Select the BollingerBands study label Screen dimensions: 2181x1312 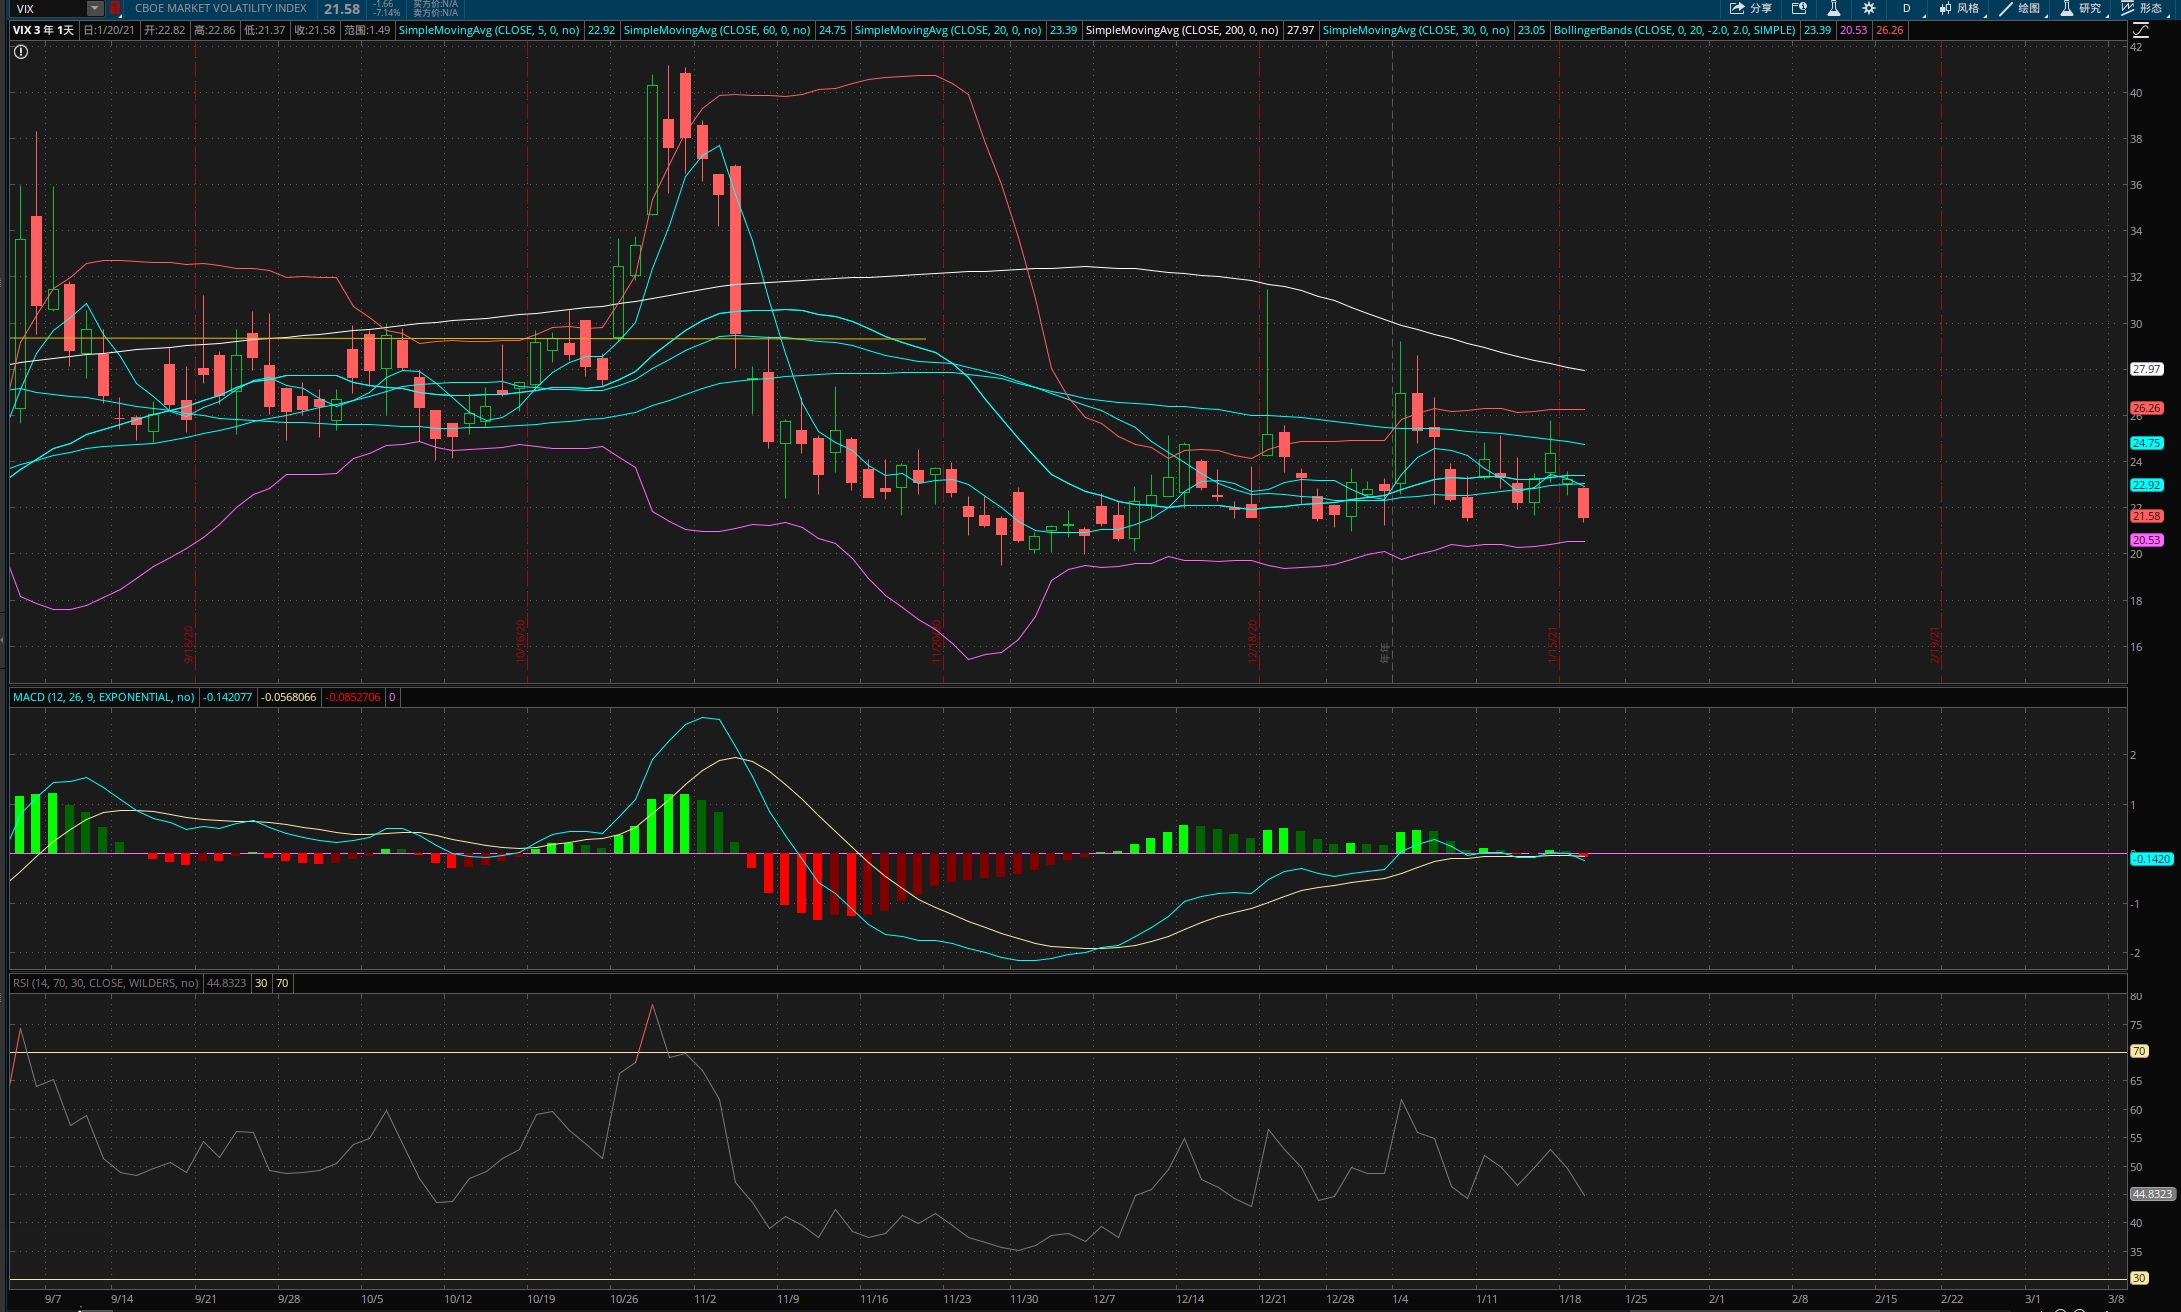tap(1674, 30)
